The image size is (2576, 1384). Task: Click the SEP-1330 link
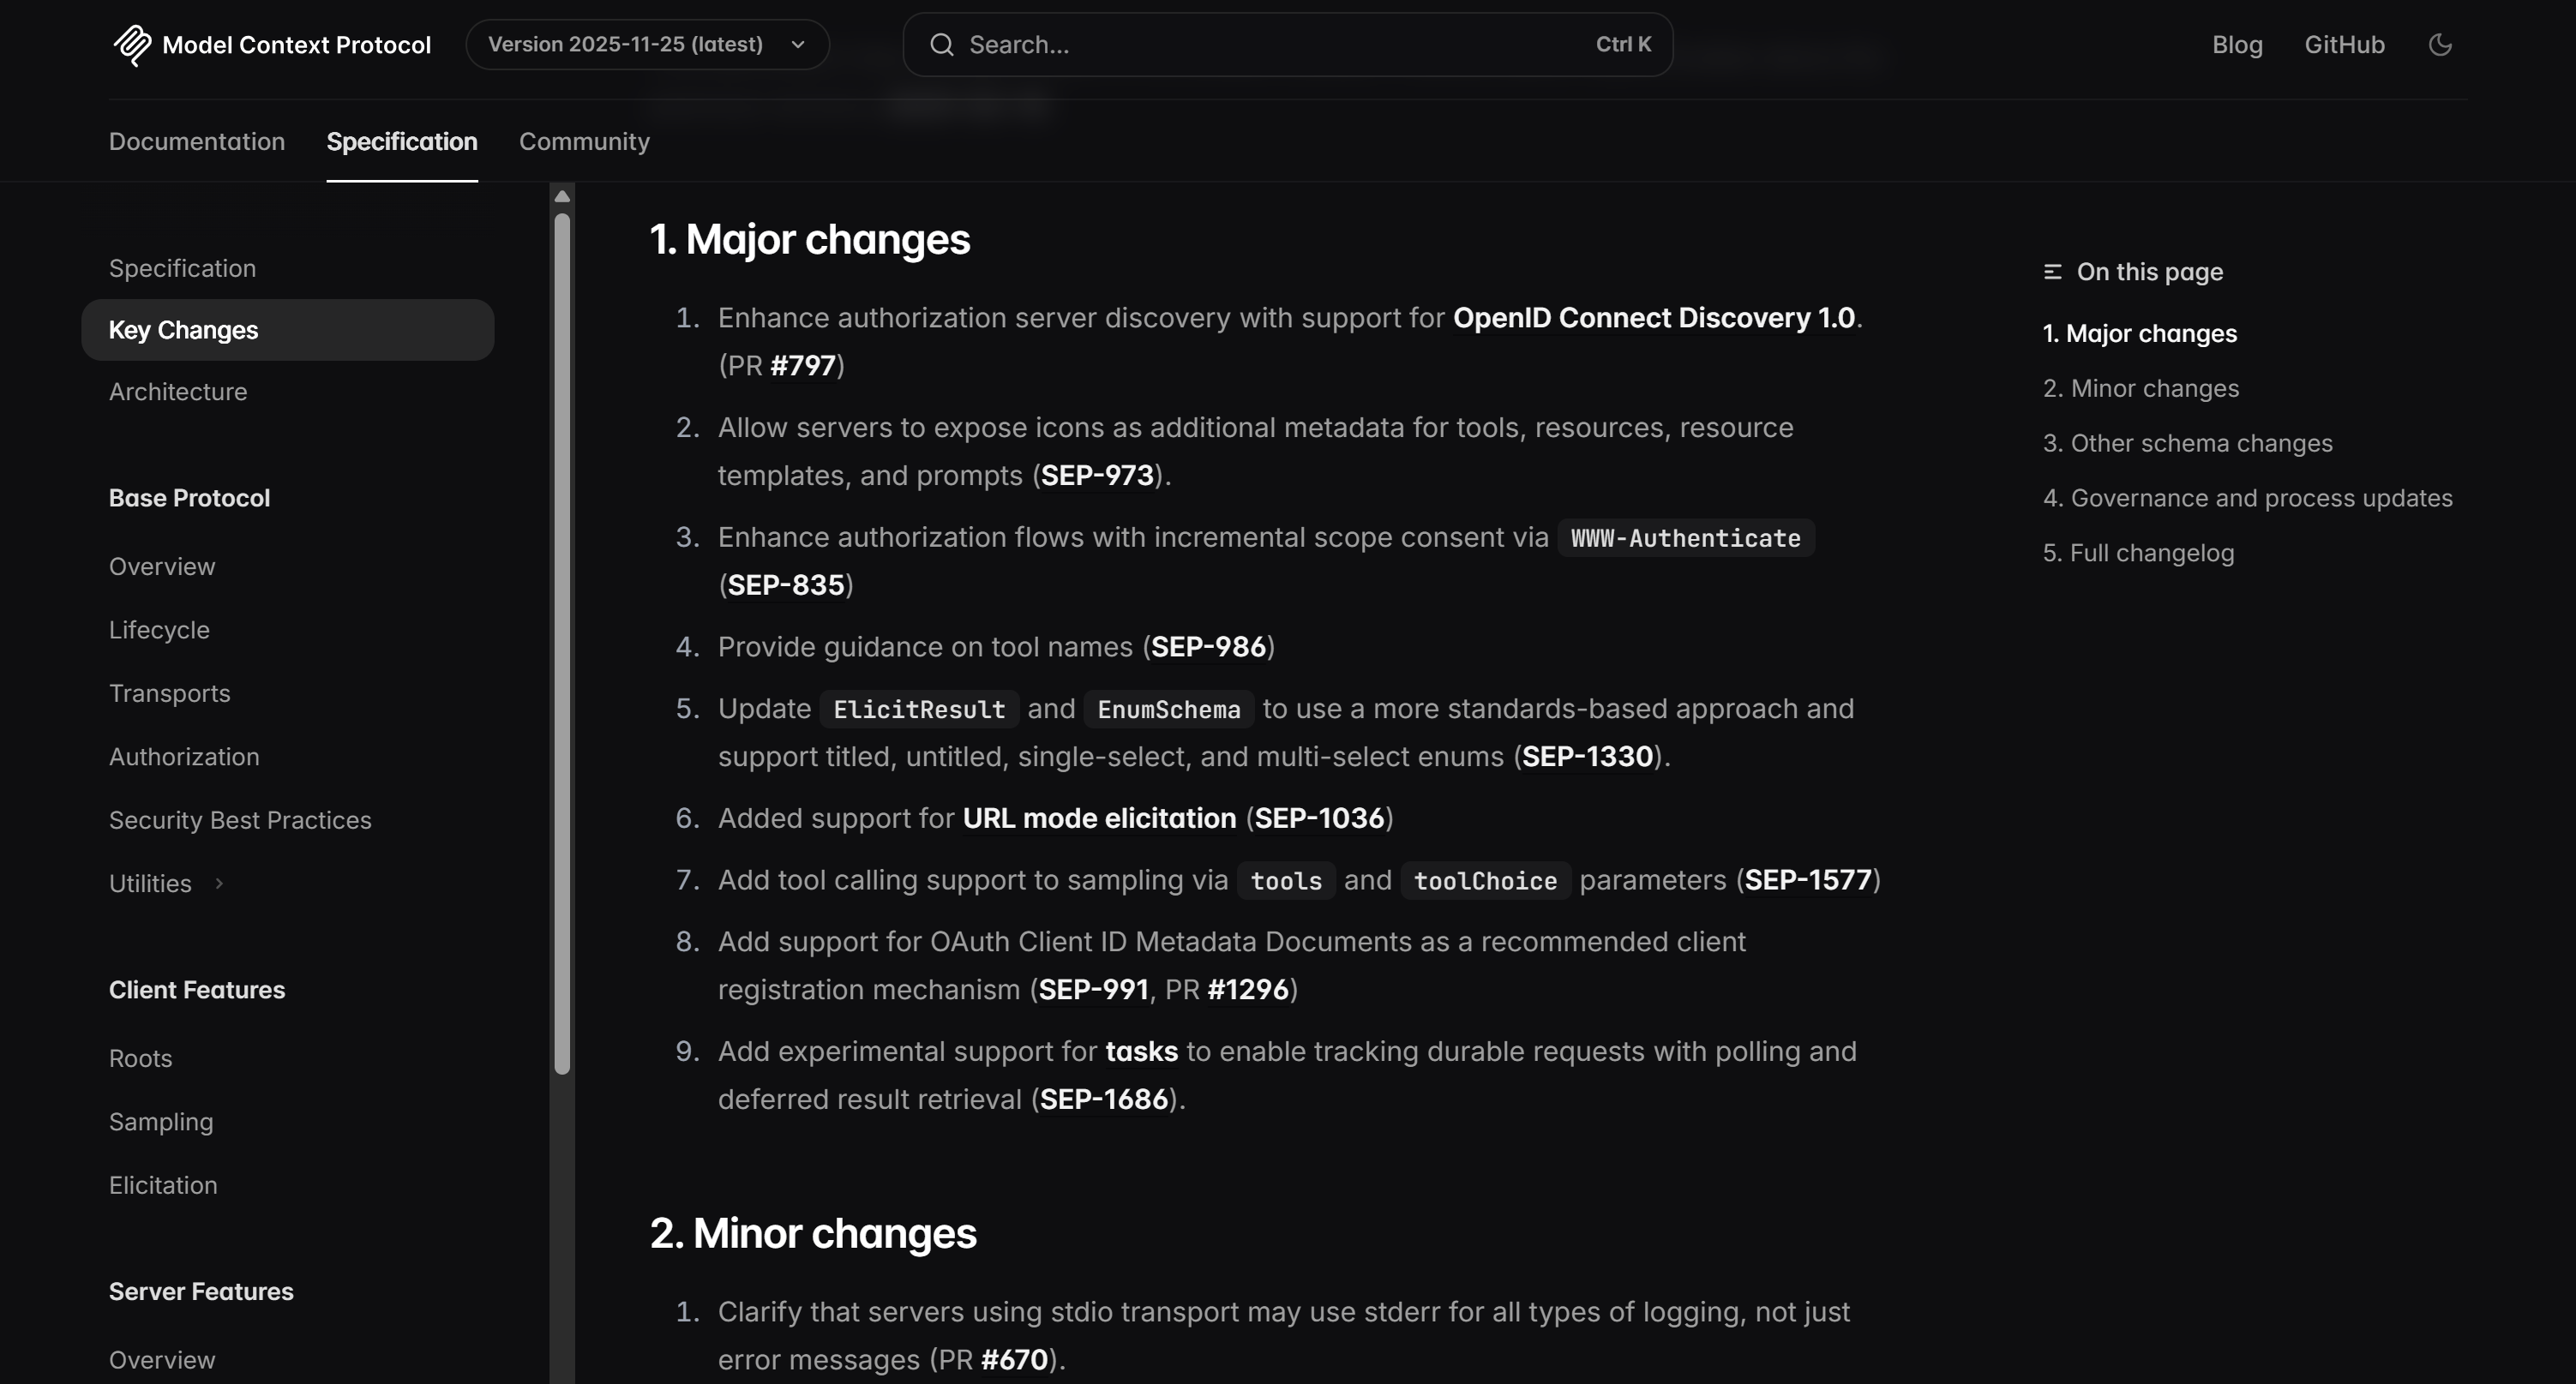click(1588, 757)
